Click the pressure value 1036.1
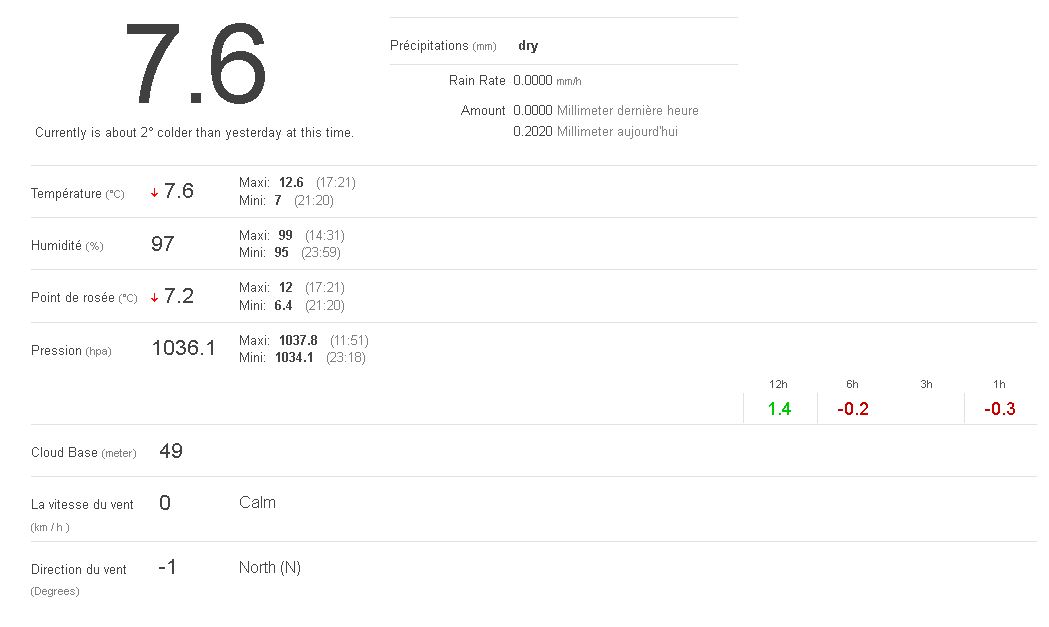 [183, 349]
